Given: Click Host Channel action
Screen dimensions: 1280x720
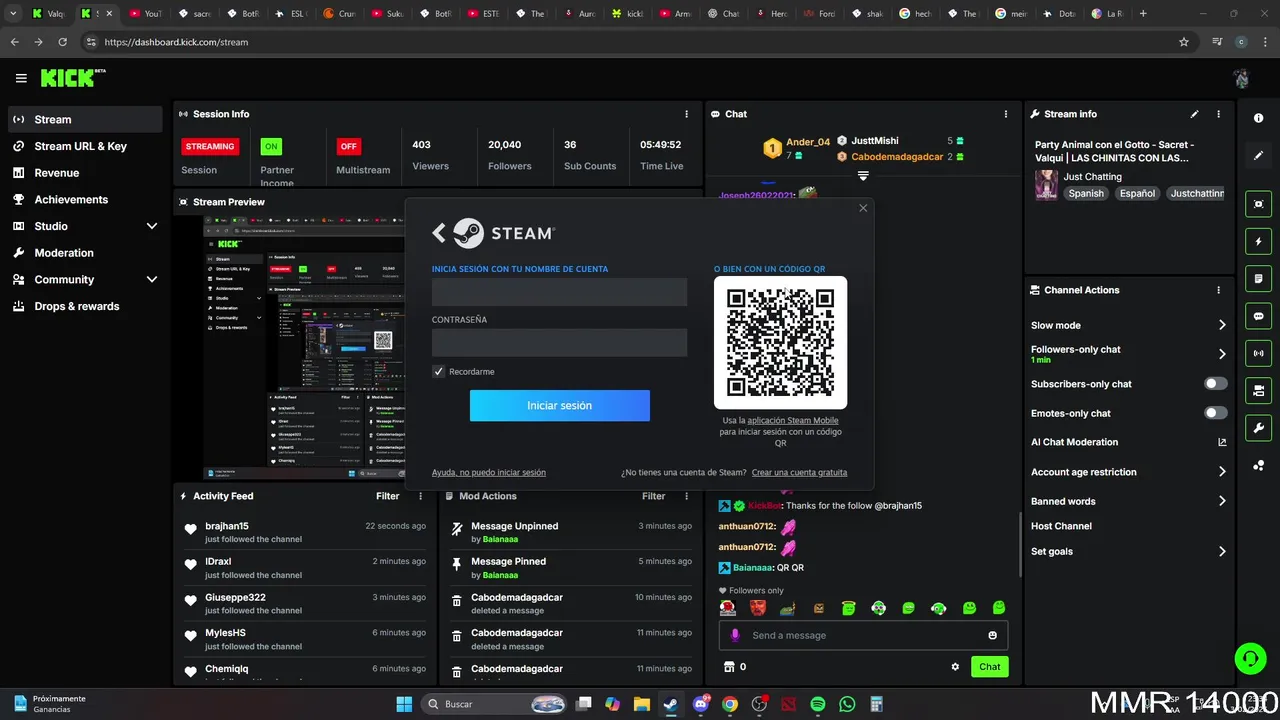Looking at the screenshot, I should point(1061,526).
